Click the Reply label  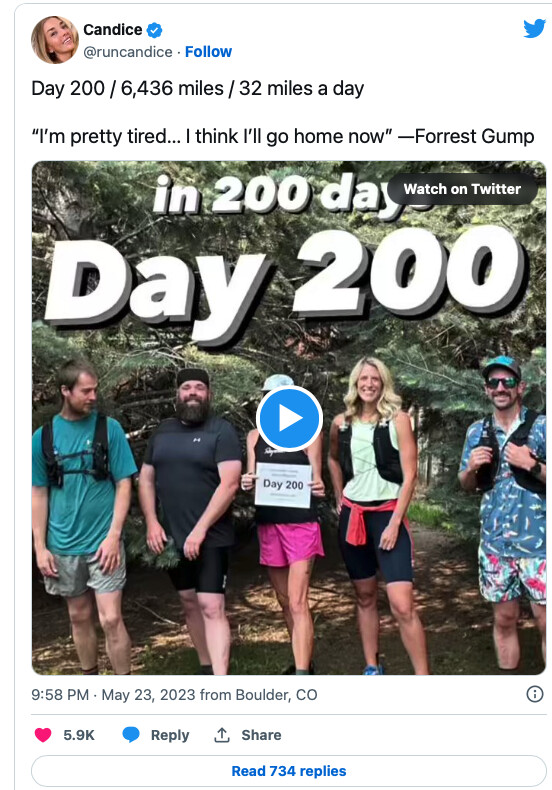[x=170, y=735]
